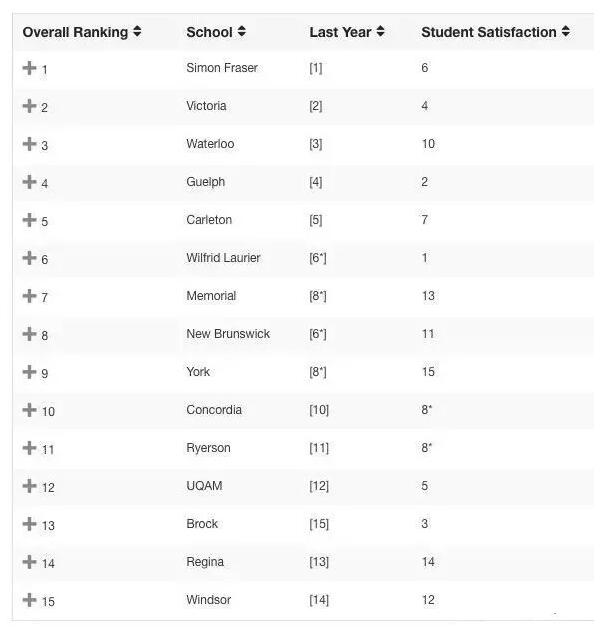Open rank 11 Ryerson row details
Viewport: 612px width, 637px height.
(x=30, y=447)
